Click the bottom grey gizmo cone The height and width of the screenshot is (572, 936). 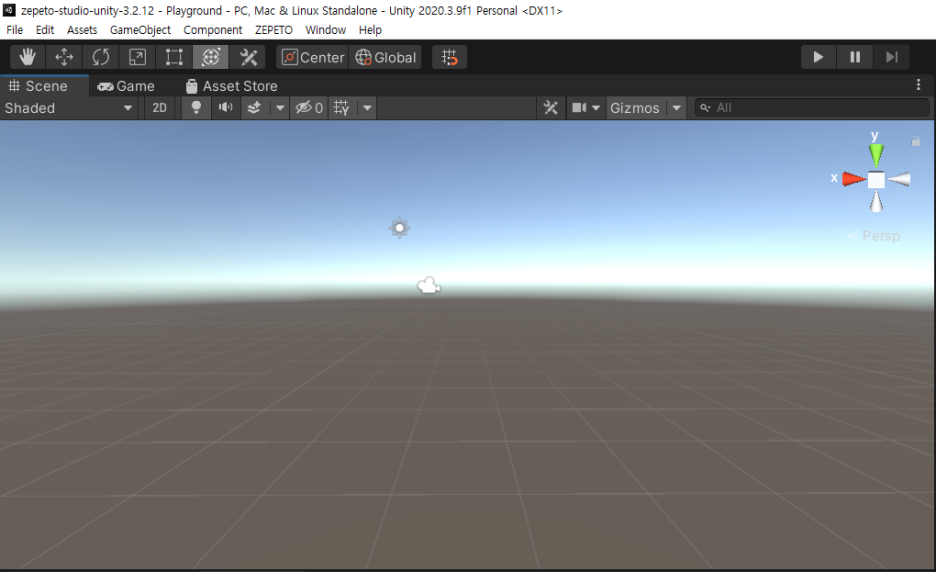(876, 201)
